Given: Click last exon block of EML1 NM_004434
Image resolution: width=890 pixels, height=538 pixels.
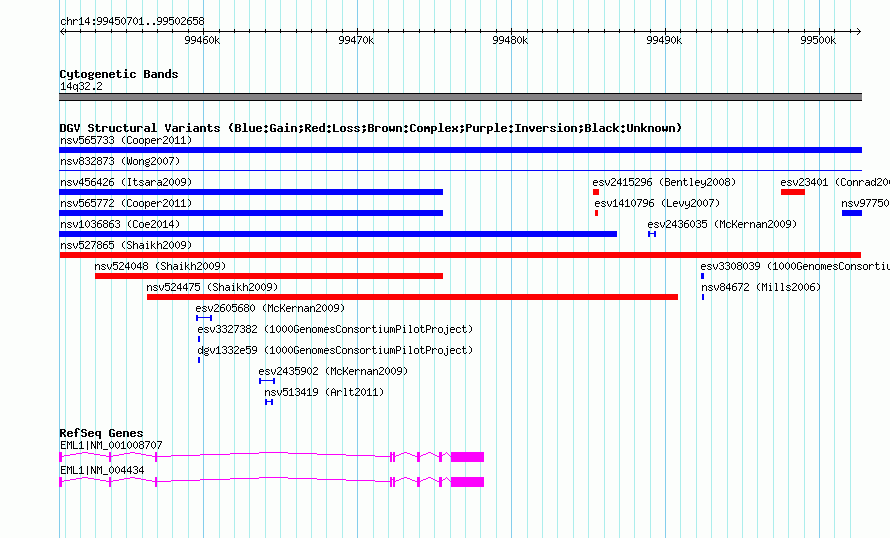Looking at the screenshot, I should (x=467, y=482).
